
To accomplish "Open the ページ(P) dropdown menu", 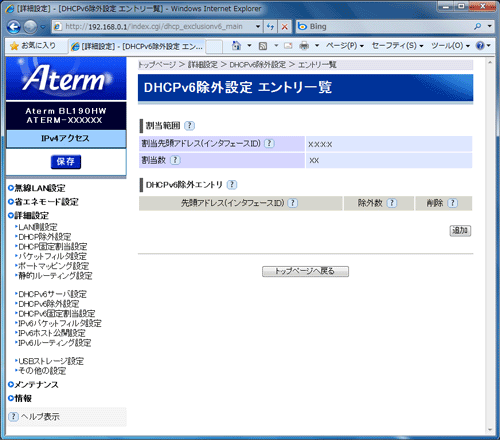I will coord(345,46).
